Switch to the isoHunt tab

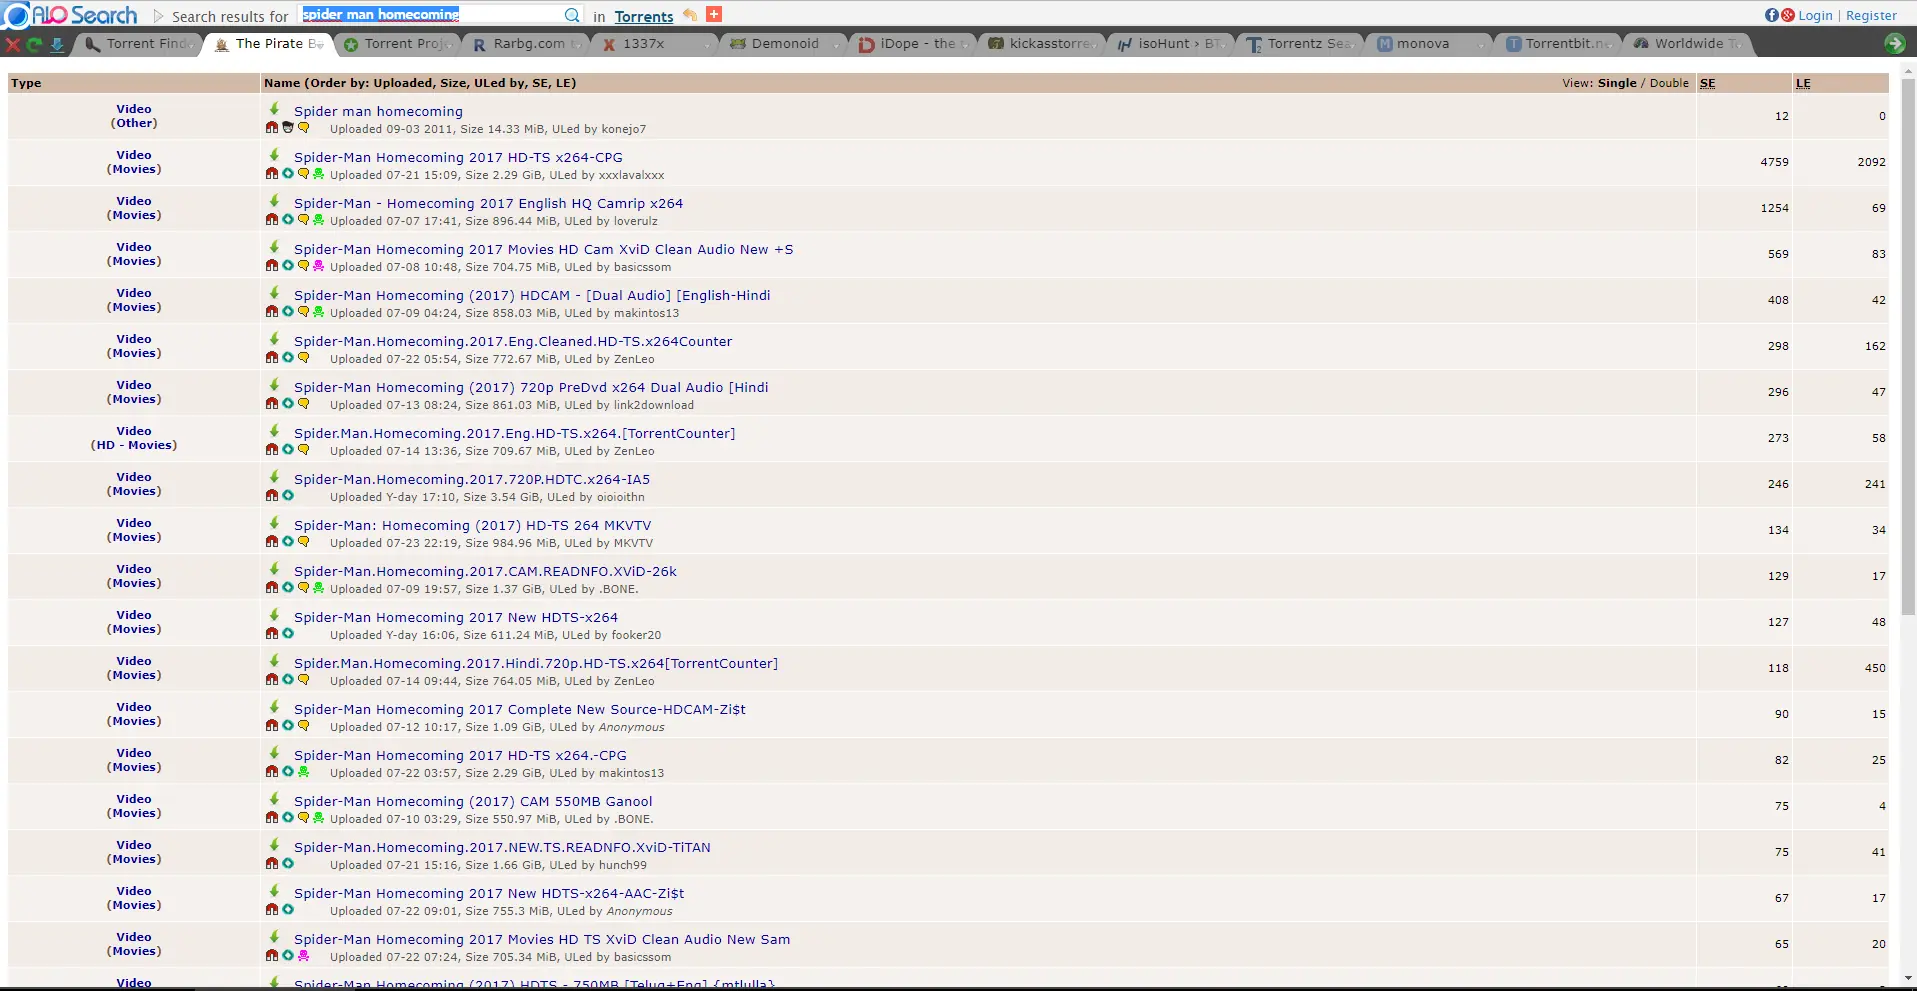pyautogui.click(x=1172, y=44)
